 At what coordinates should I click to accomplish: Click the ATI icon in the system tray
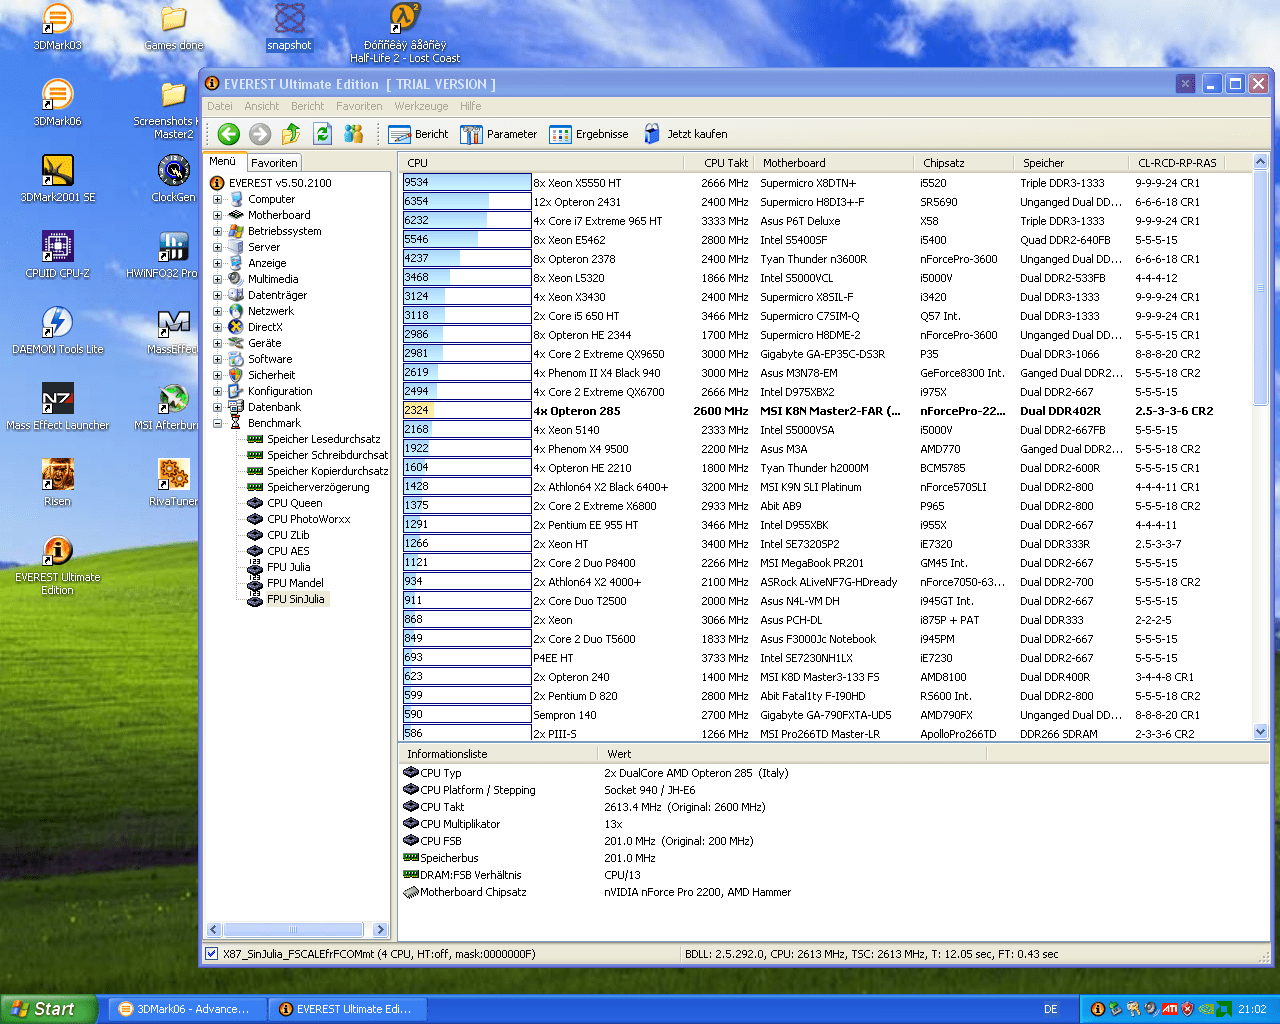[x=1169, y=1009]
